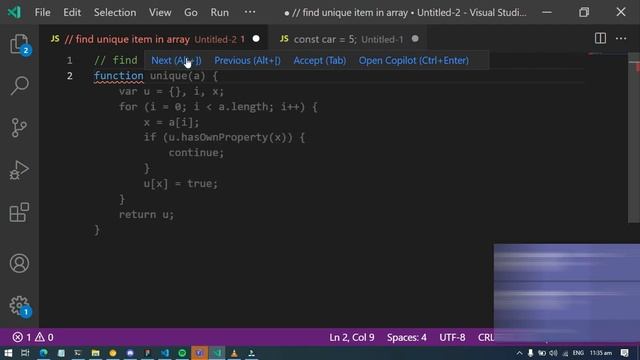Image resolution: width=640 pixels, height=360 pixels.
Task: Show Previous Copilot suggestion (Alt+[)
Action: click(x=247, y=60)
